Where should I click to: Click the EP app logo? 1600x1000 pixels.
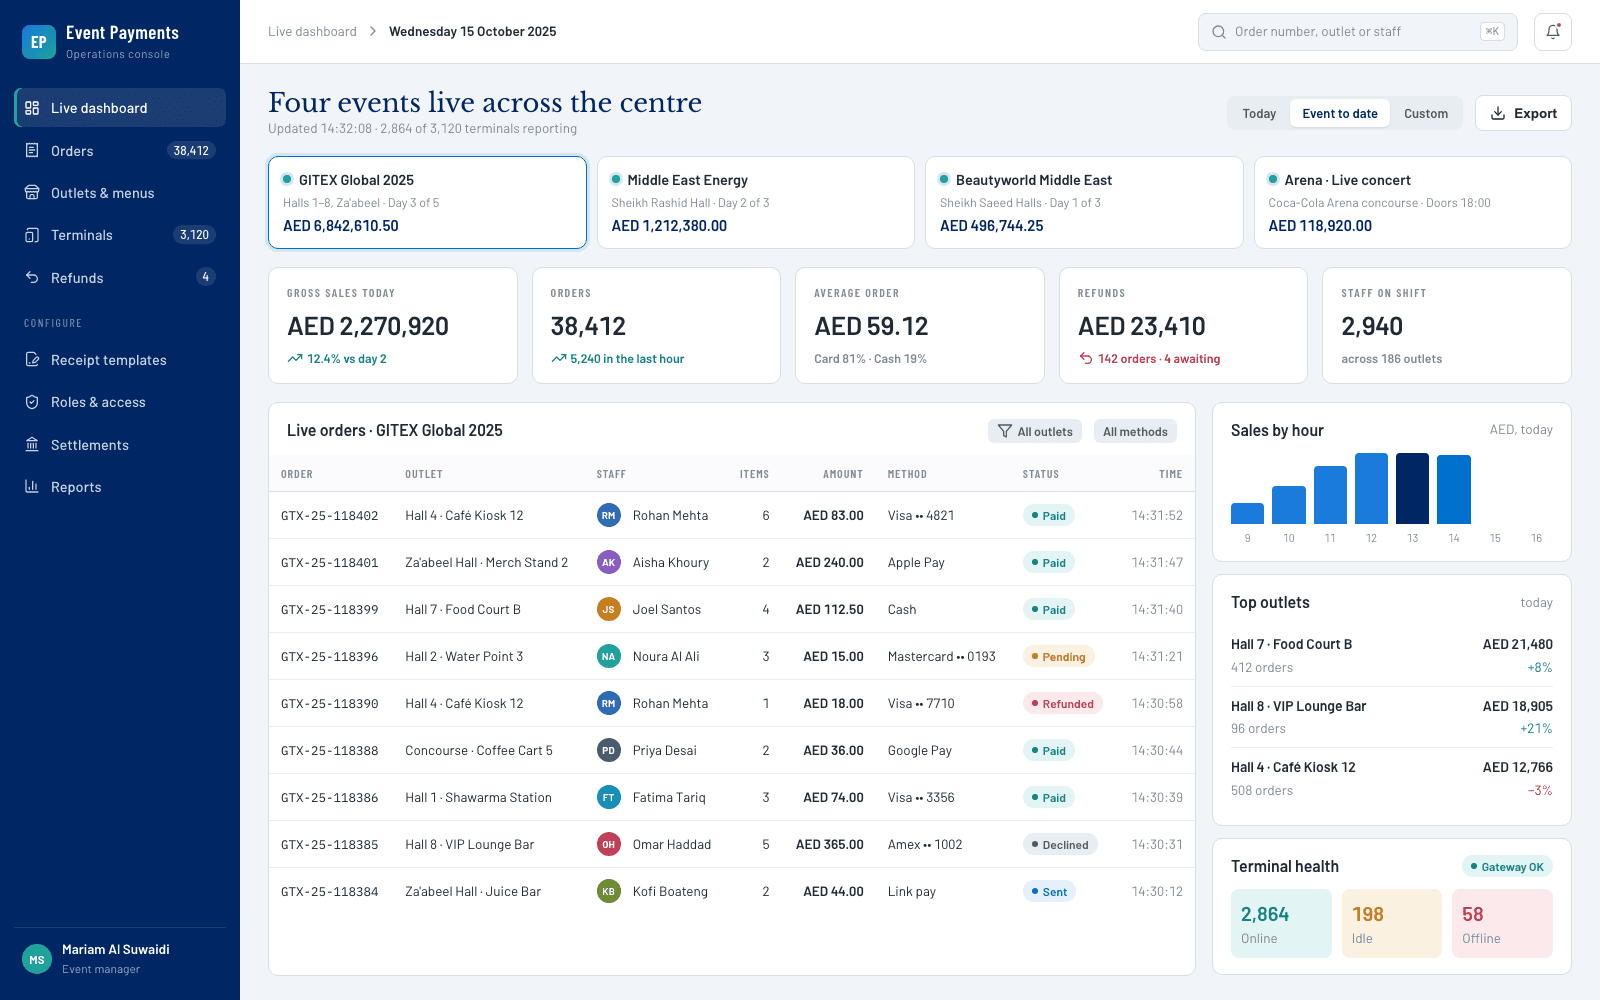click(x=39, y=42)
